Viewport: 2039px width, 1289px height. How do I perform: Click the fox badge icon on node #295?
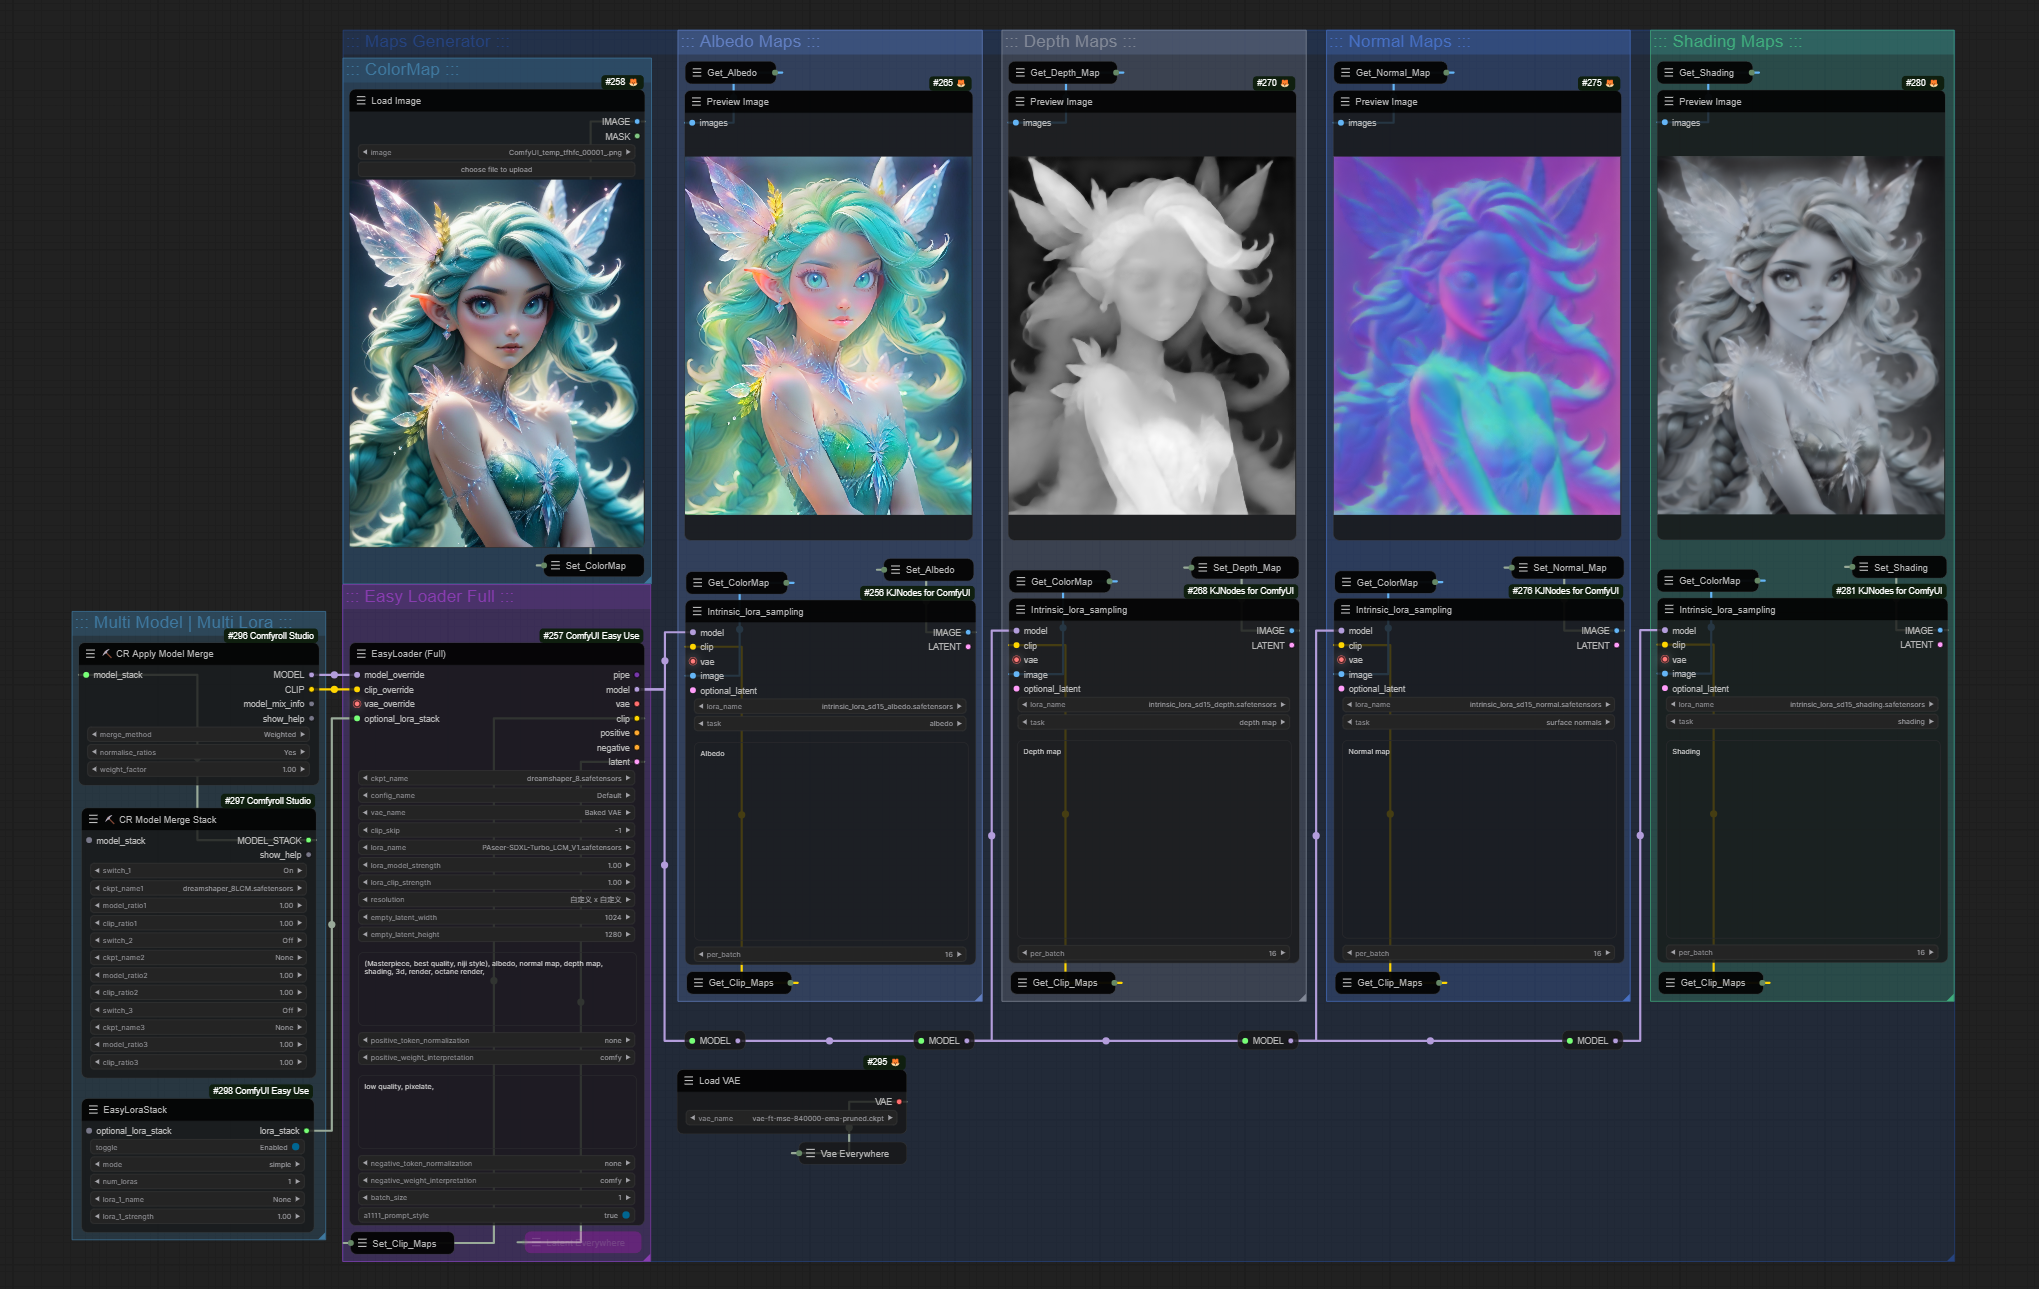[895, 1062]
